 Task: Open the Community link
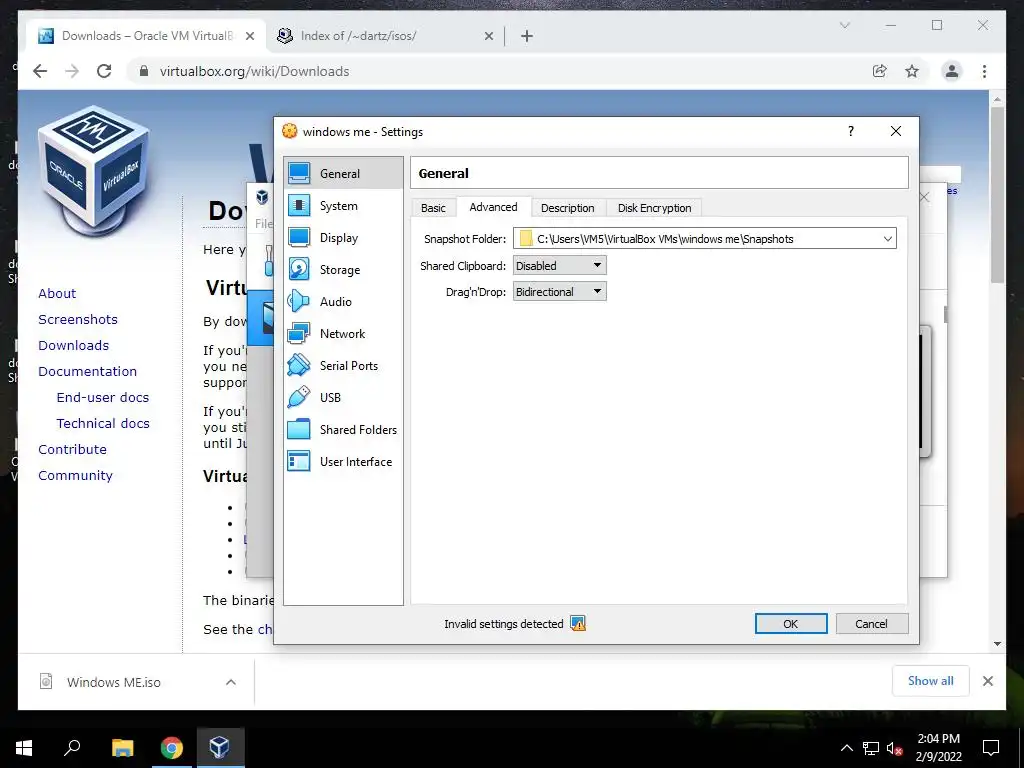coord(75,475)
